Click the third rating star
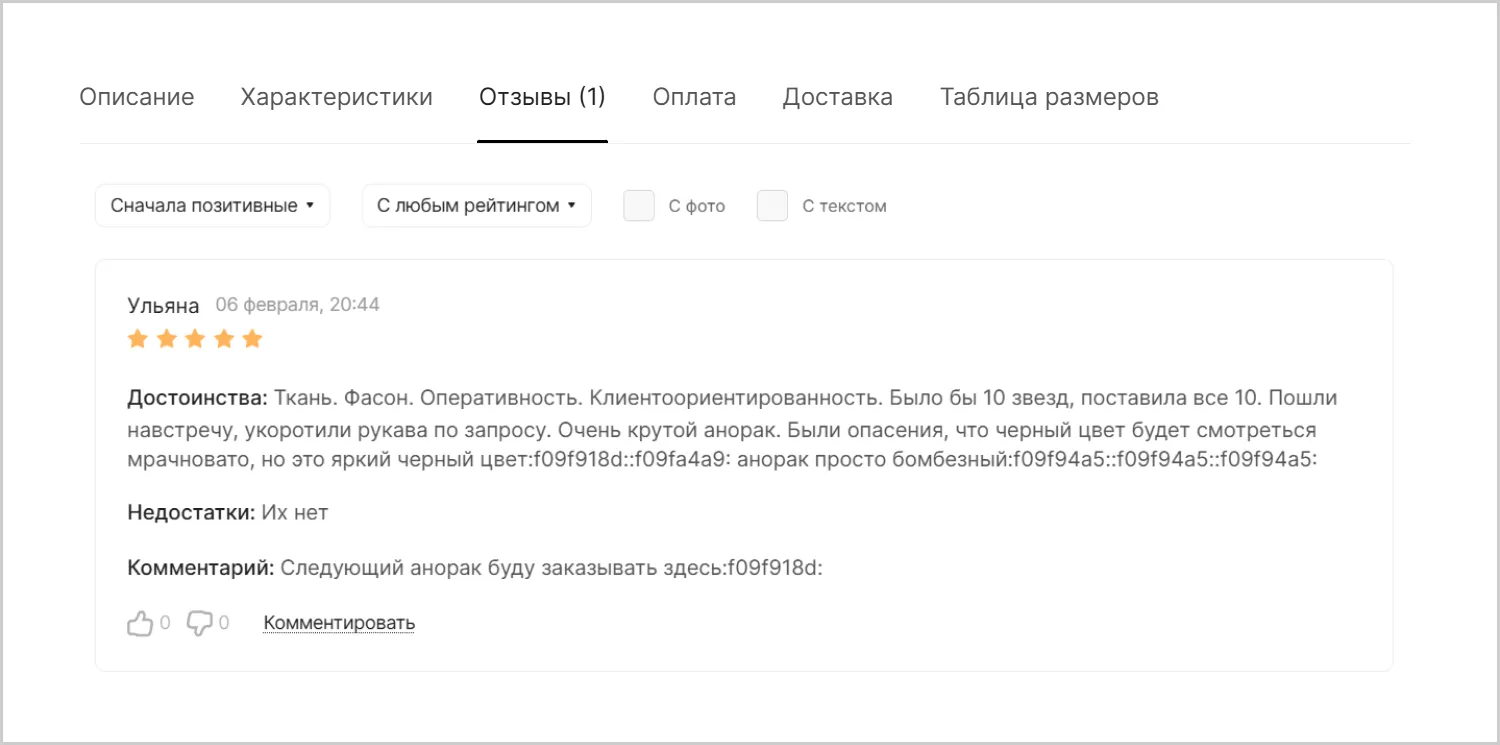Image resolution: width=1500 pixels, height=745 pixels. 195,339
